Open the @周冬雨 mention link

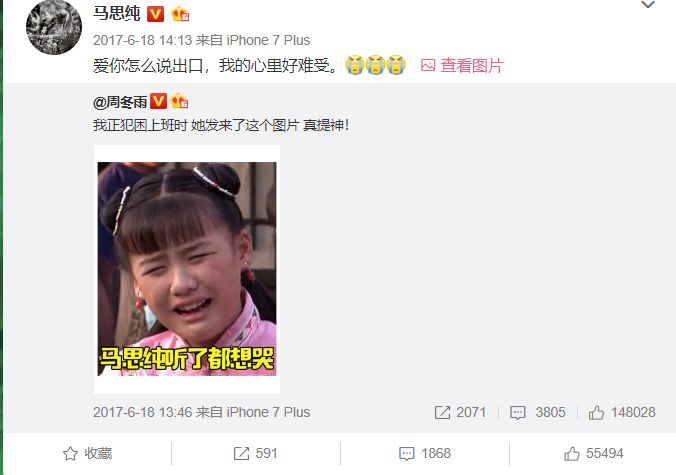coord(120,102)
